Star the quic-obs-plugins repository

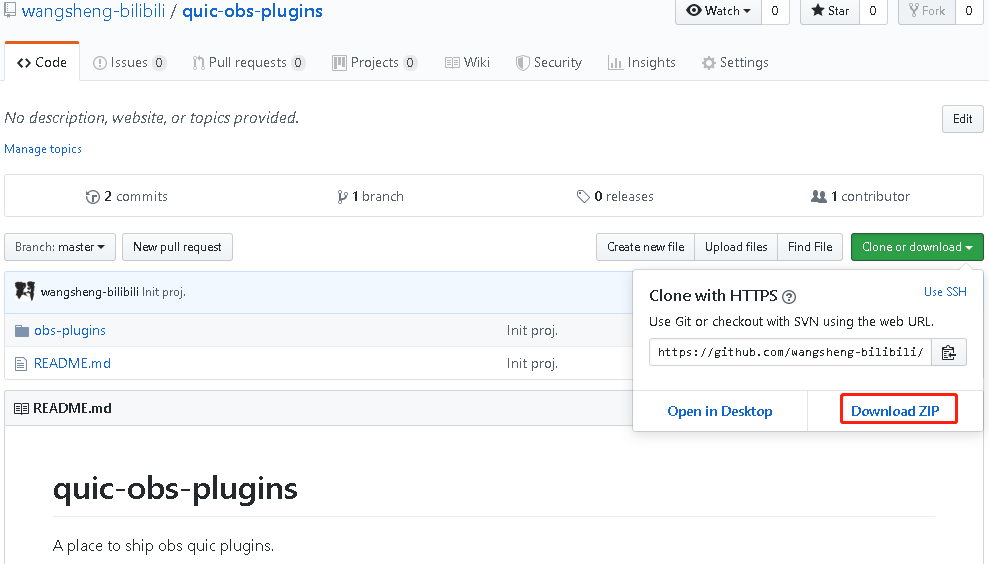pos(830,11)
